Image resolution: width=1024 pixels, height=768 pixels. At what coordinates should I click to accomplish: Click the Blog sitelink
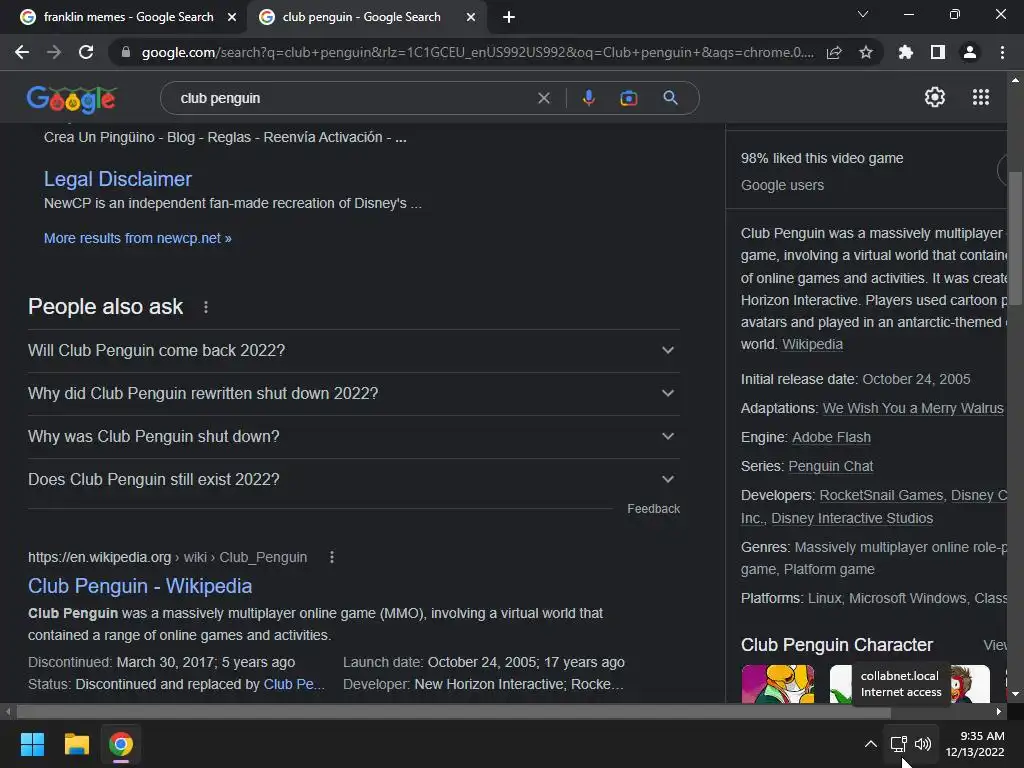click(x=181, y=137)
